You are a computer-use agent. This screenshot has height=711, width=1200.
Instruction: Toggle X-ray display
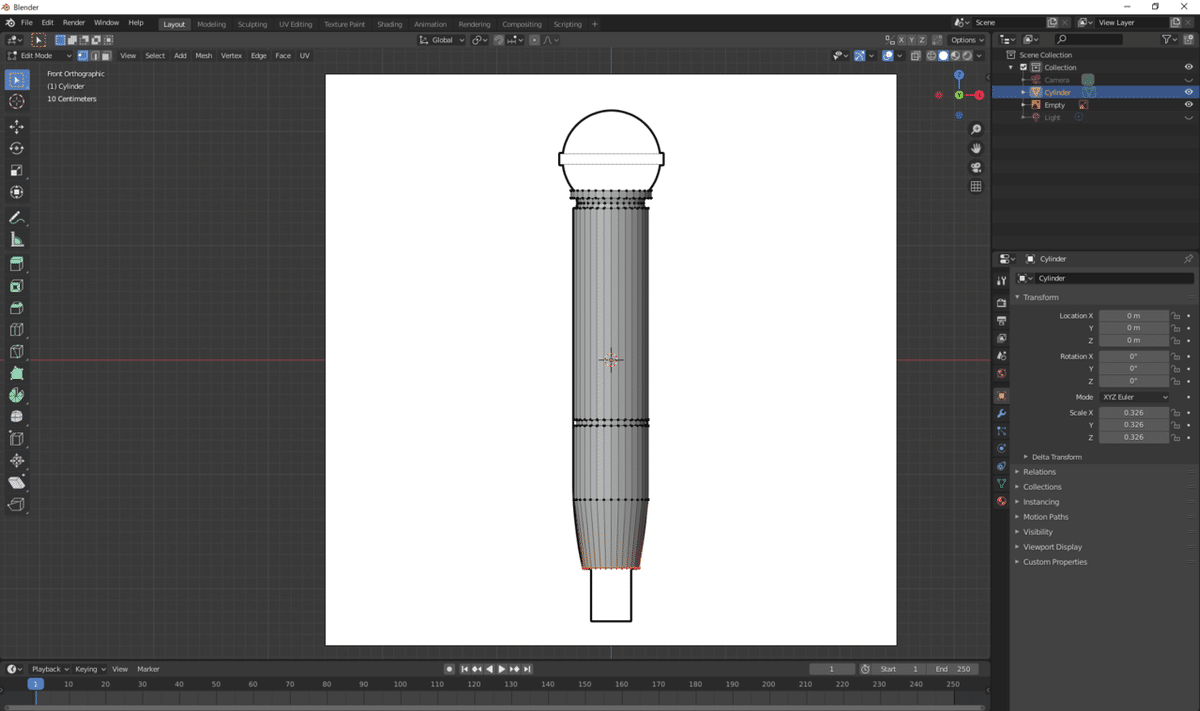pyautogui.click(x=916, y=56)
